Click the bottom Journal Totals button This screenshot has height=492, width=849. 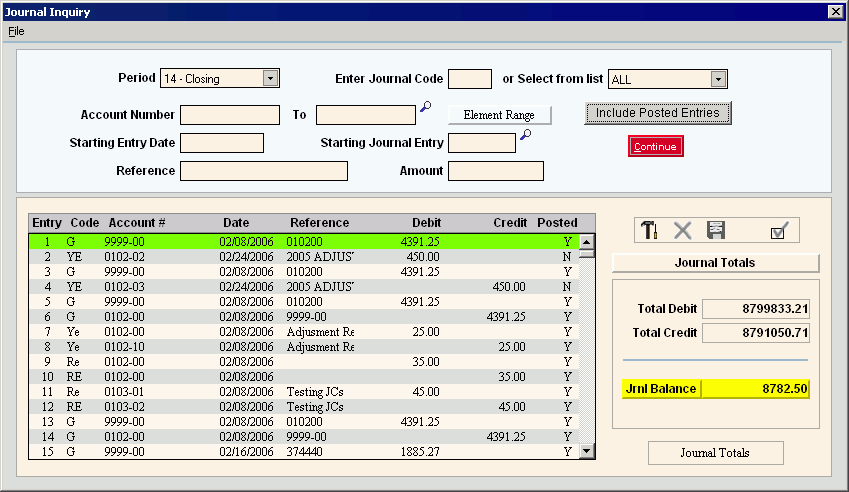[x=715, y=453]
